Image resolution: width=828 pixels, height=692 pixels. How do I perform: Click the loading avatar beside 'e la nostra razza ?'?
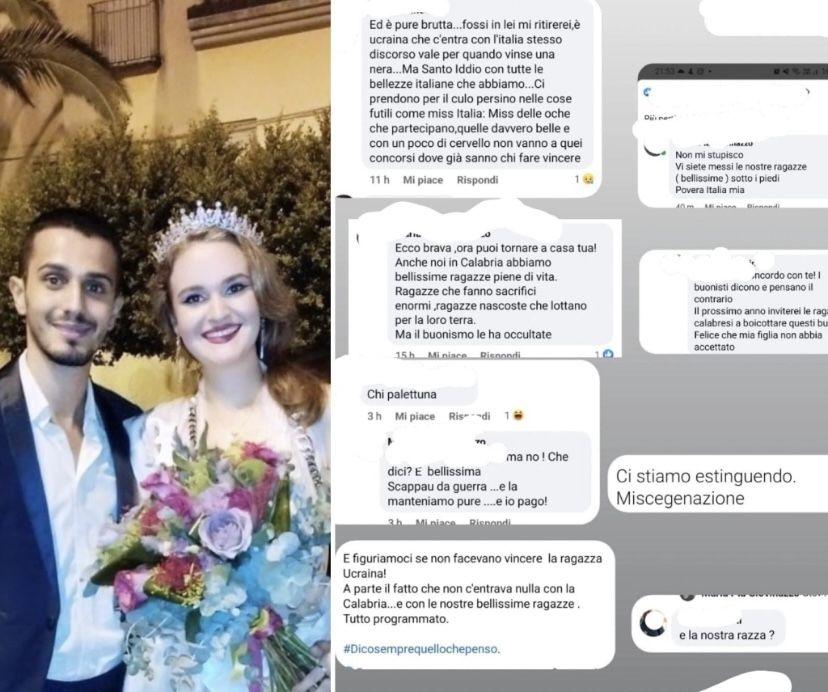653,623
